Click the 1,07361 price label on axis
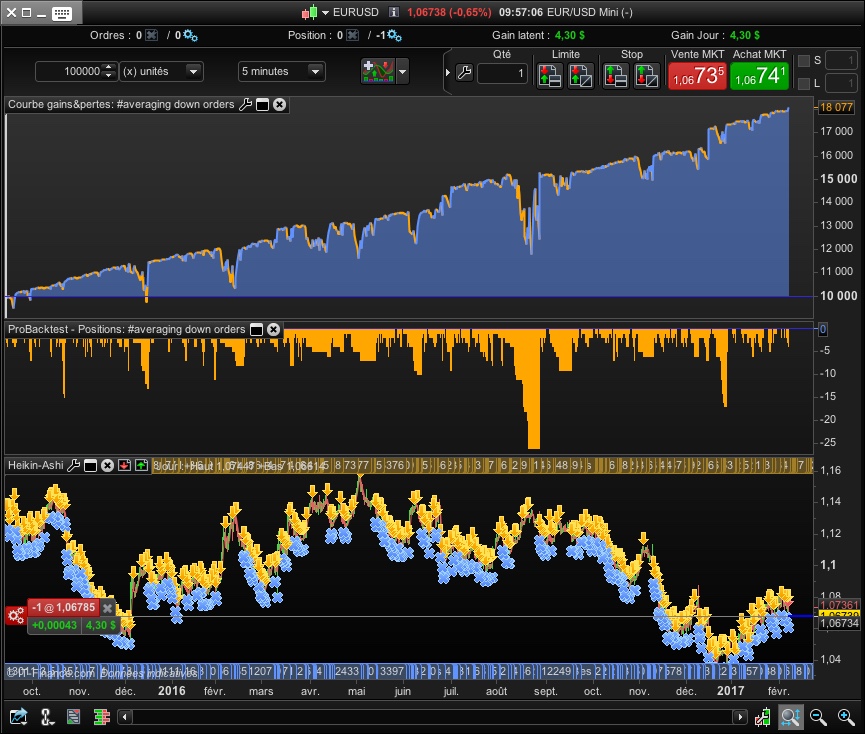This screenshot has width=865, height=734. click(839, 605)
